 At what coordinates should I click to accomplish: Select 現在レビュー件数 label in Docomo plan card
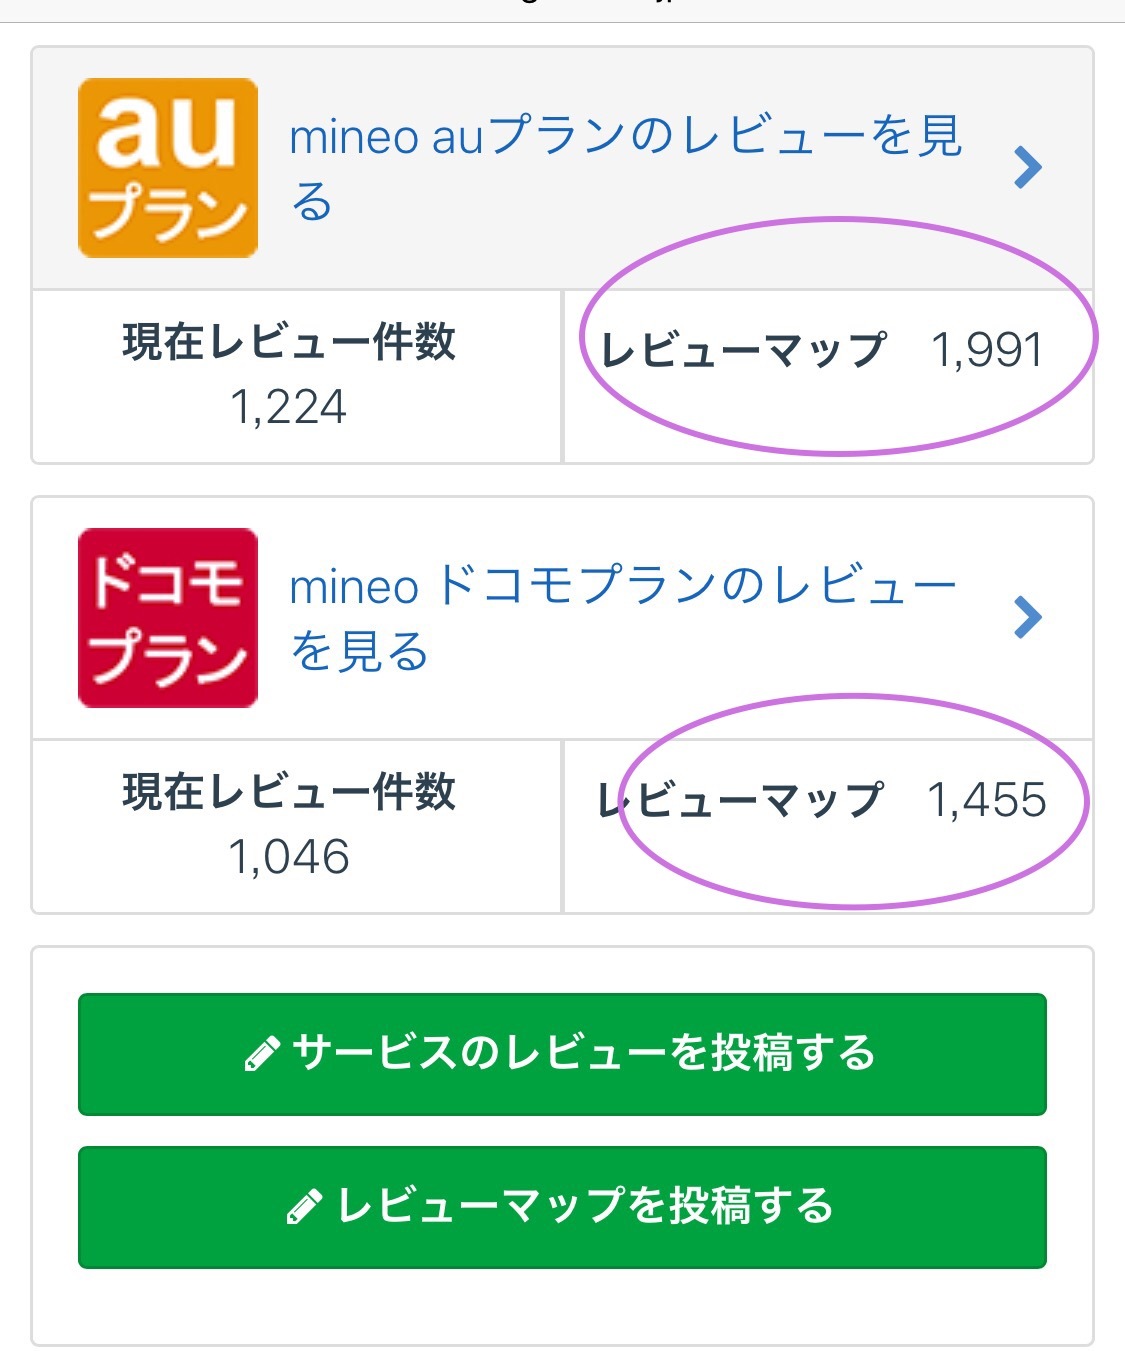289,792
